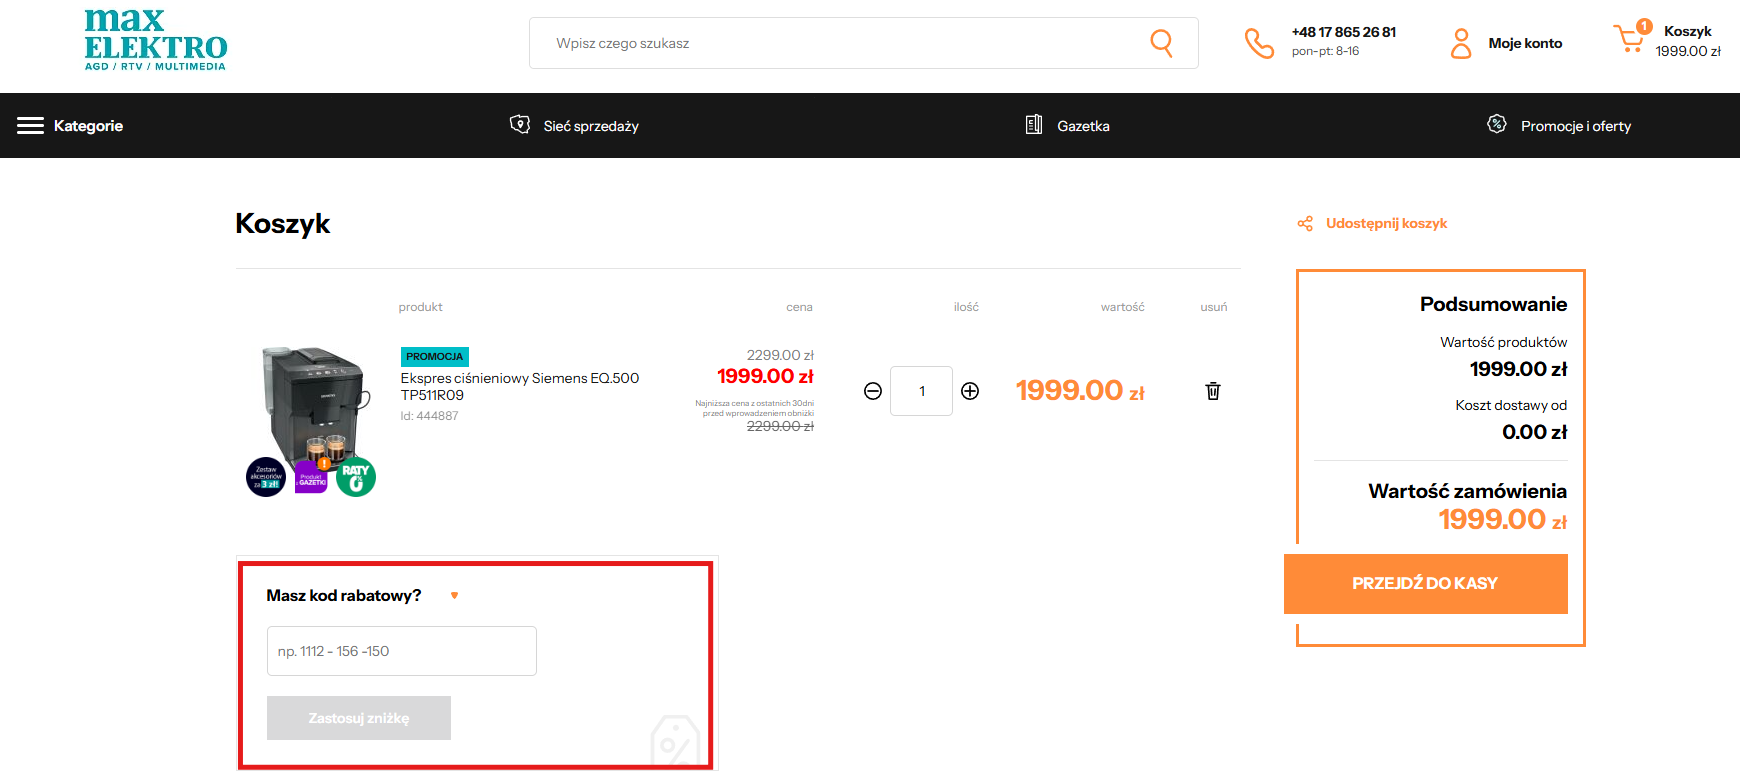
Task: Click the Promocje i oferty percent icon
Action: click(1496, 124)
